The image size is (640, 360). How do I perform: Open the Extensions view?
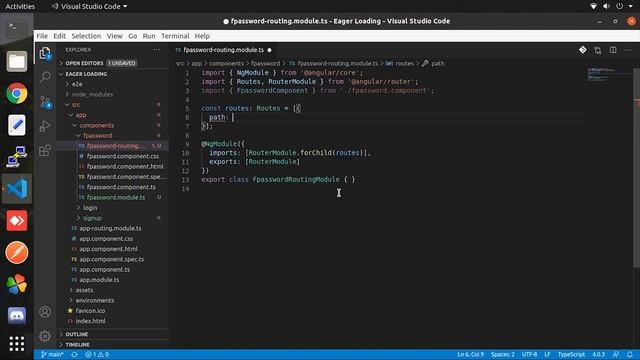(45, 150)
